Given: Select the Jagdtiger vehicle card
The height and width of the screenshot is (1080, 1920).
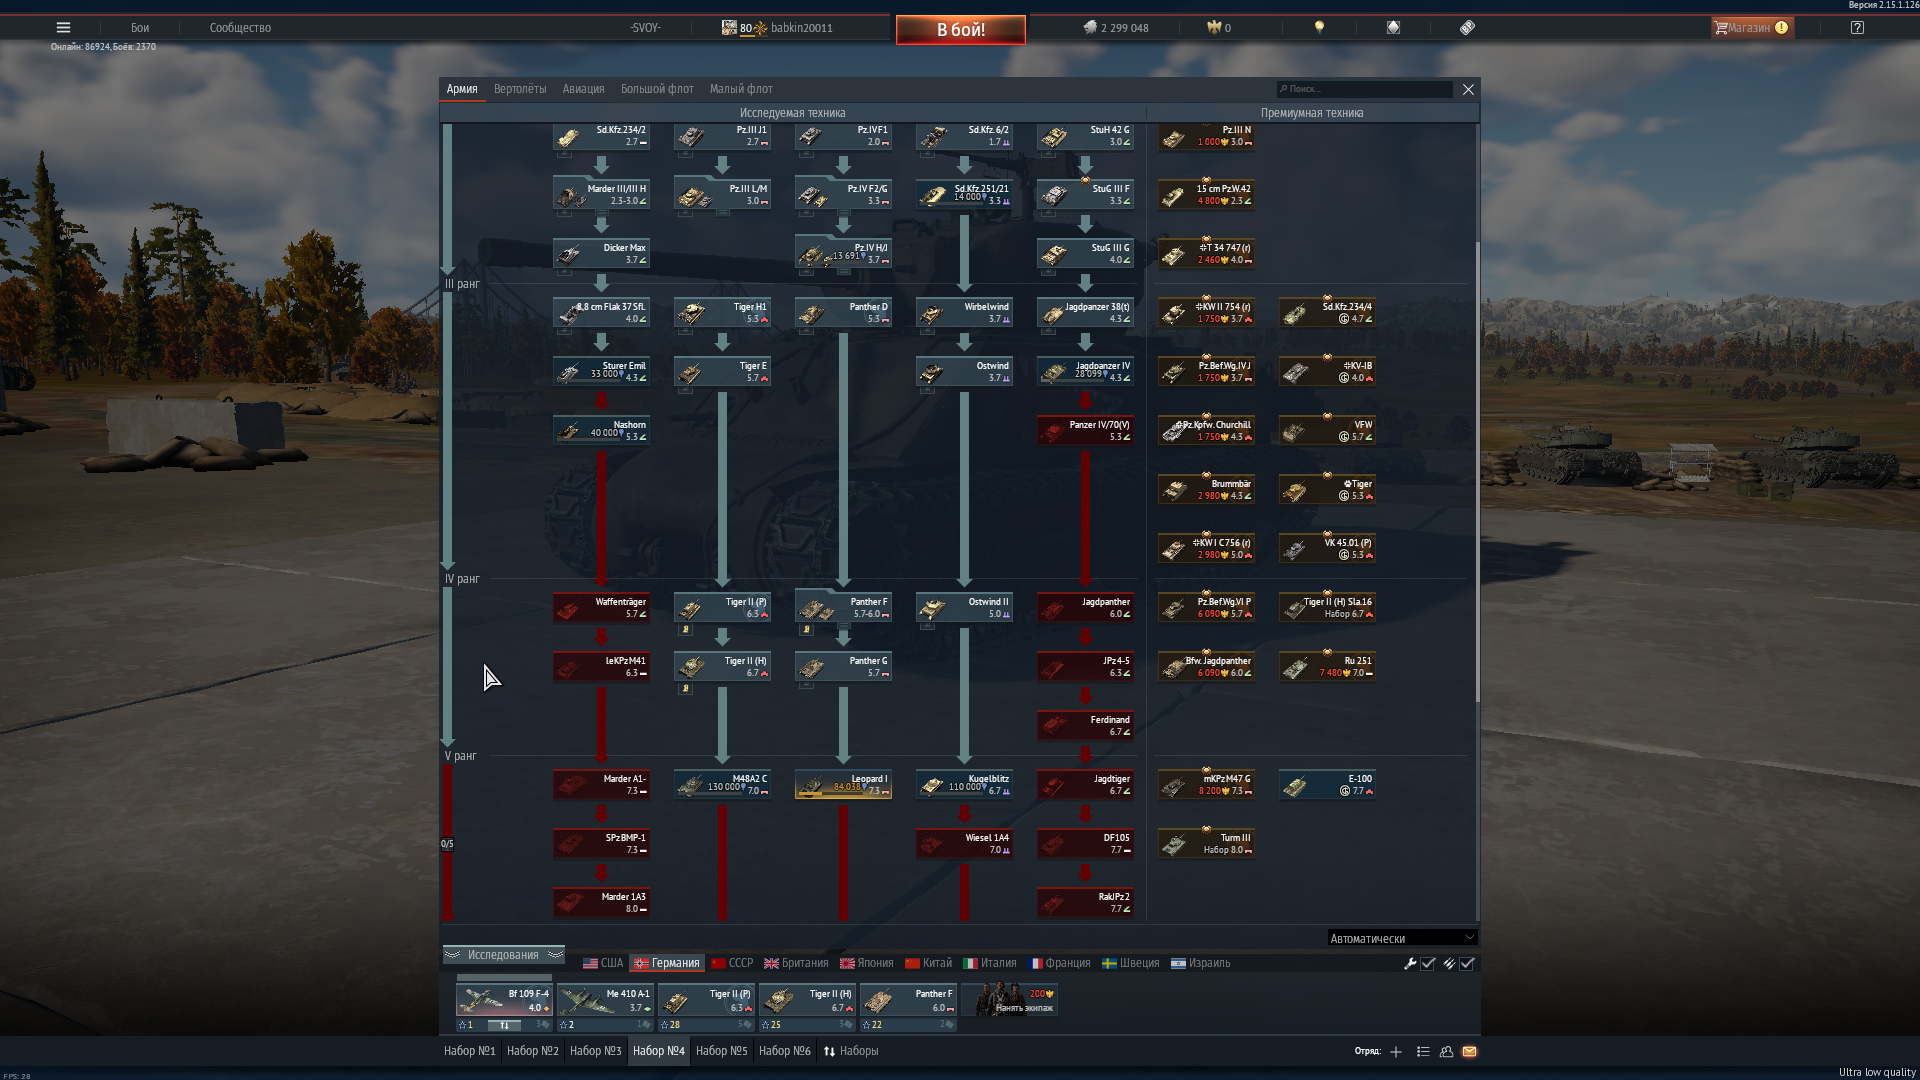Looking at the screenshot, I should (1085, 785).
